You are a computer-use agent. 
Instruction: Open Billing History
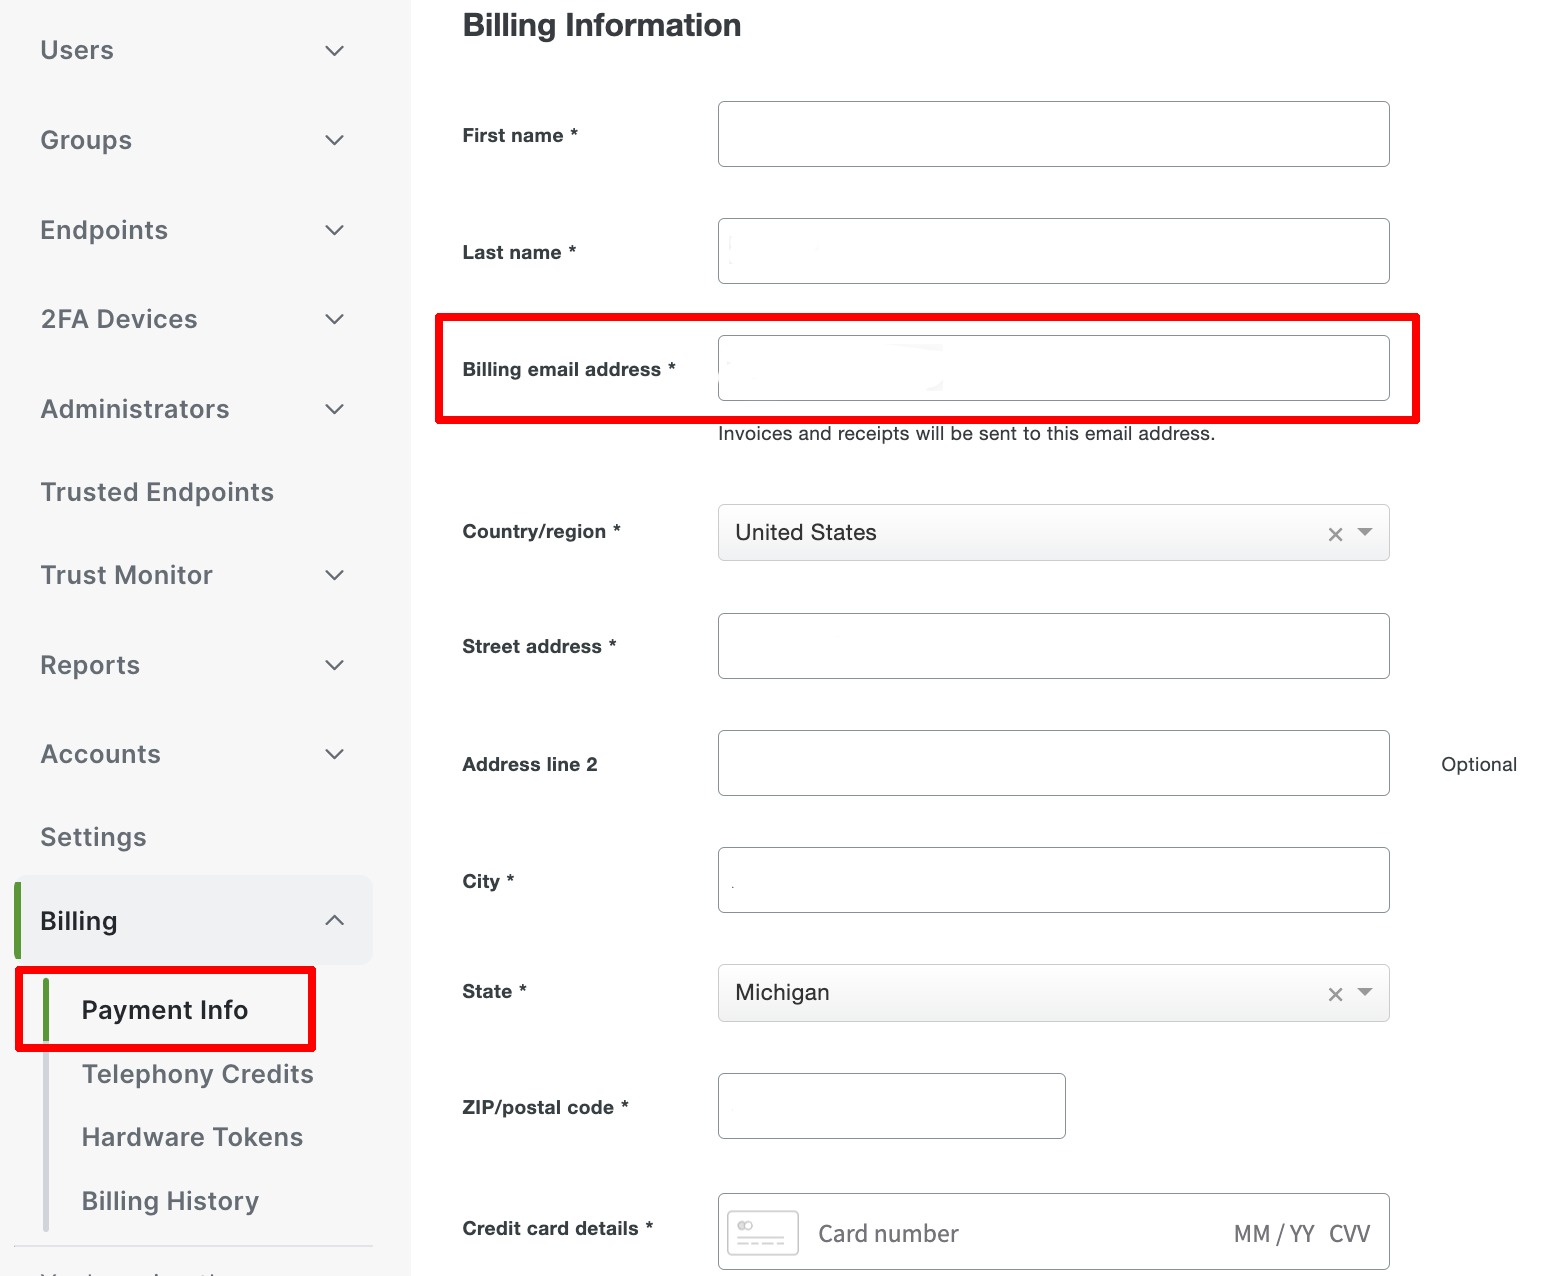[x=170, y=1200]
